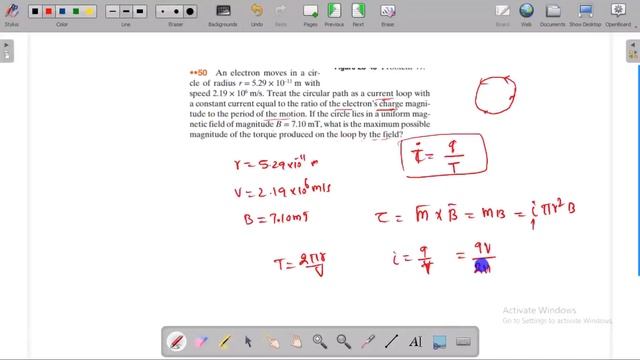Select the large eraser size
The width and height of the screenshot is (640, 360).
coord(190,11)
